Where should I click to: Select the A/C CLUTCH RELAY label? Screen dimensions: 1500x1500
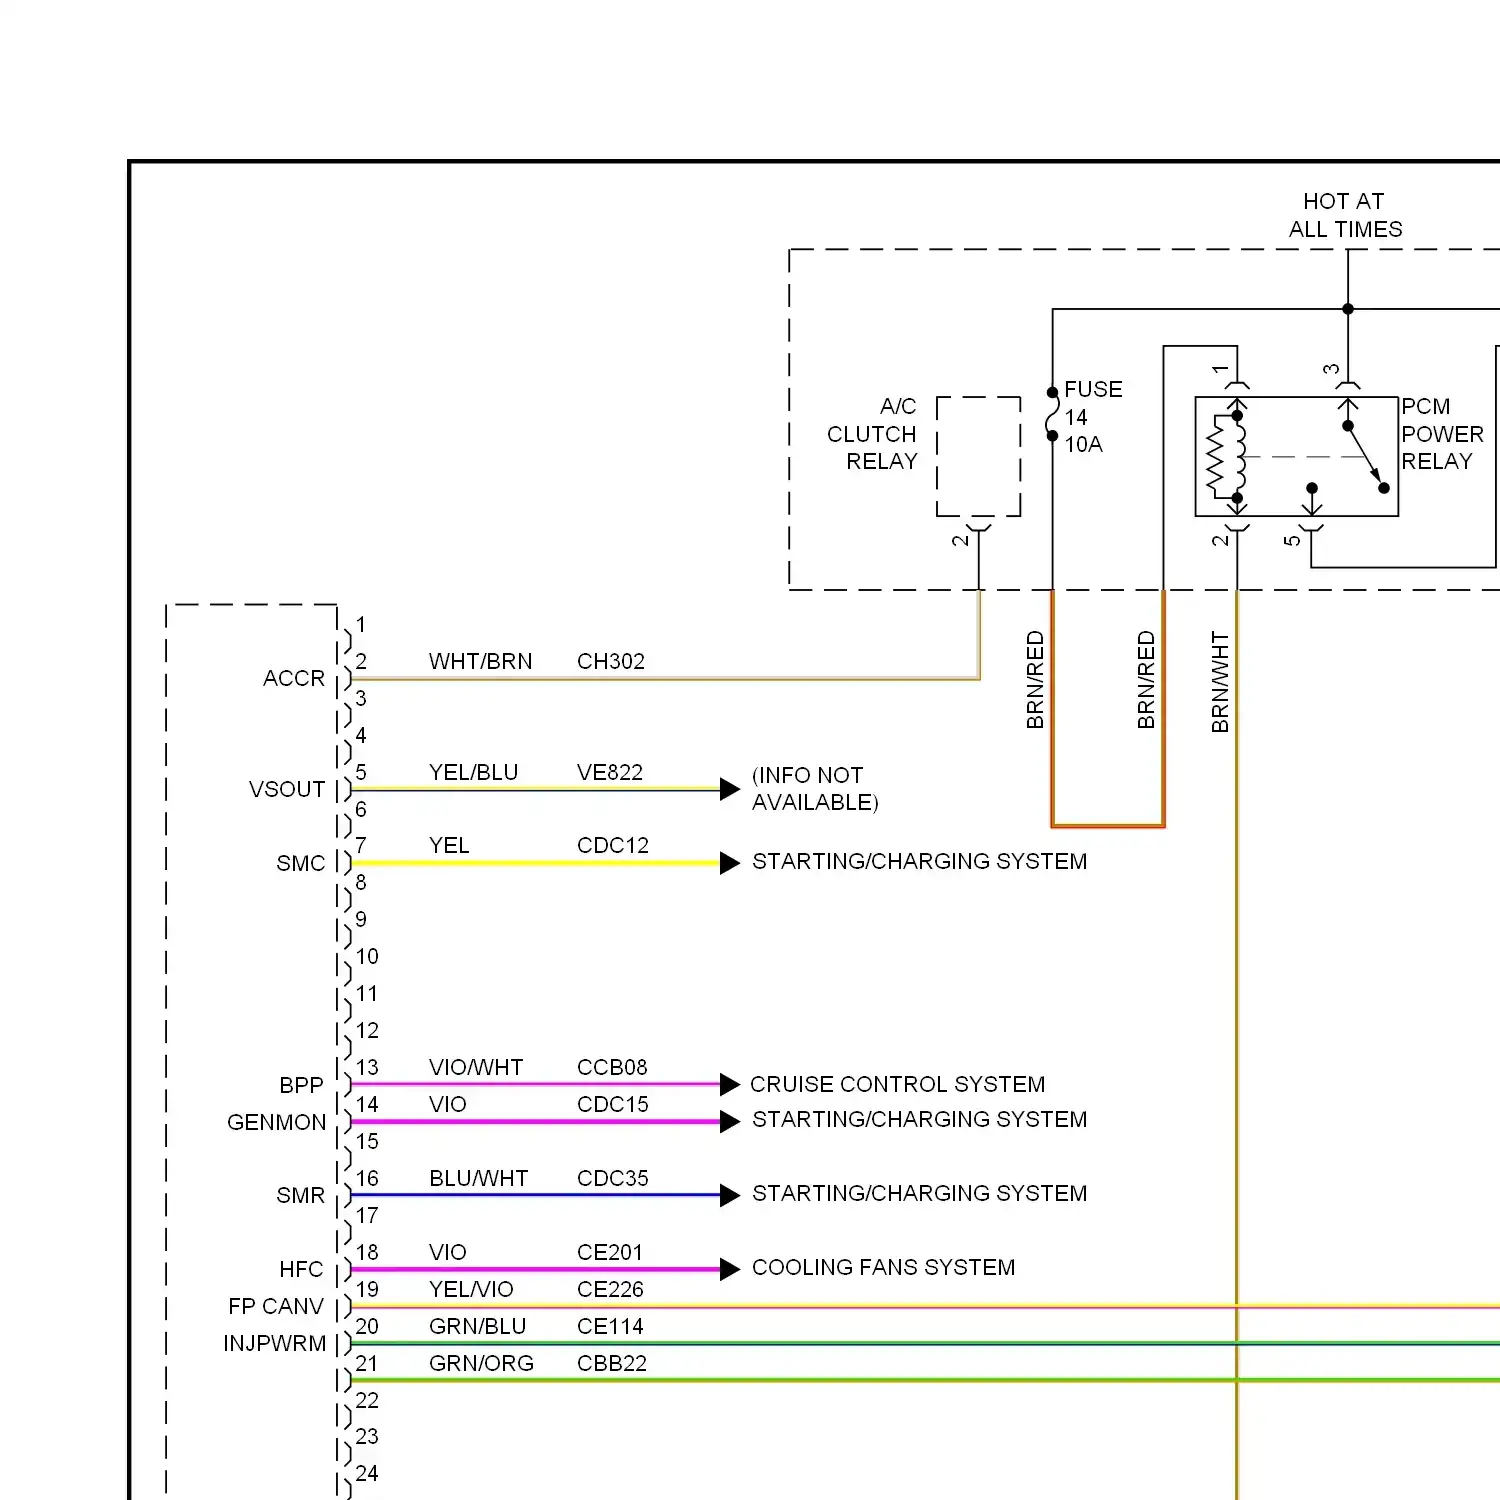pyautogui.click(x=872, y=434)
